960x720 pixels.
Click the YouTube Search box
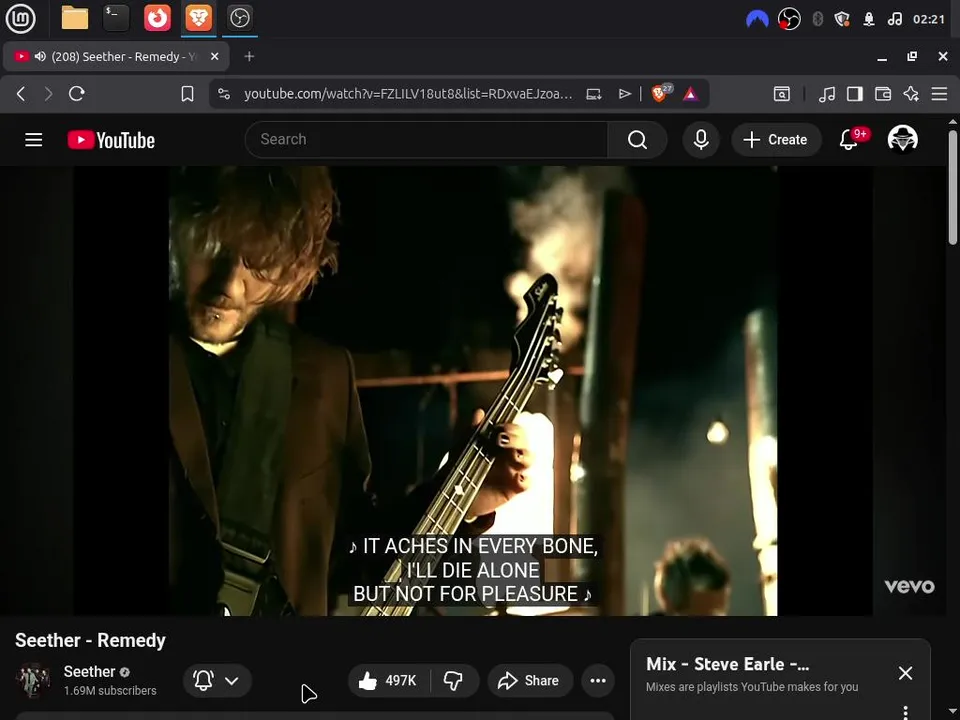point(426,140)
